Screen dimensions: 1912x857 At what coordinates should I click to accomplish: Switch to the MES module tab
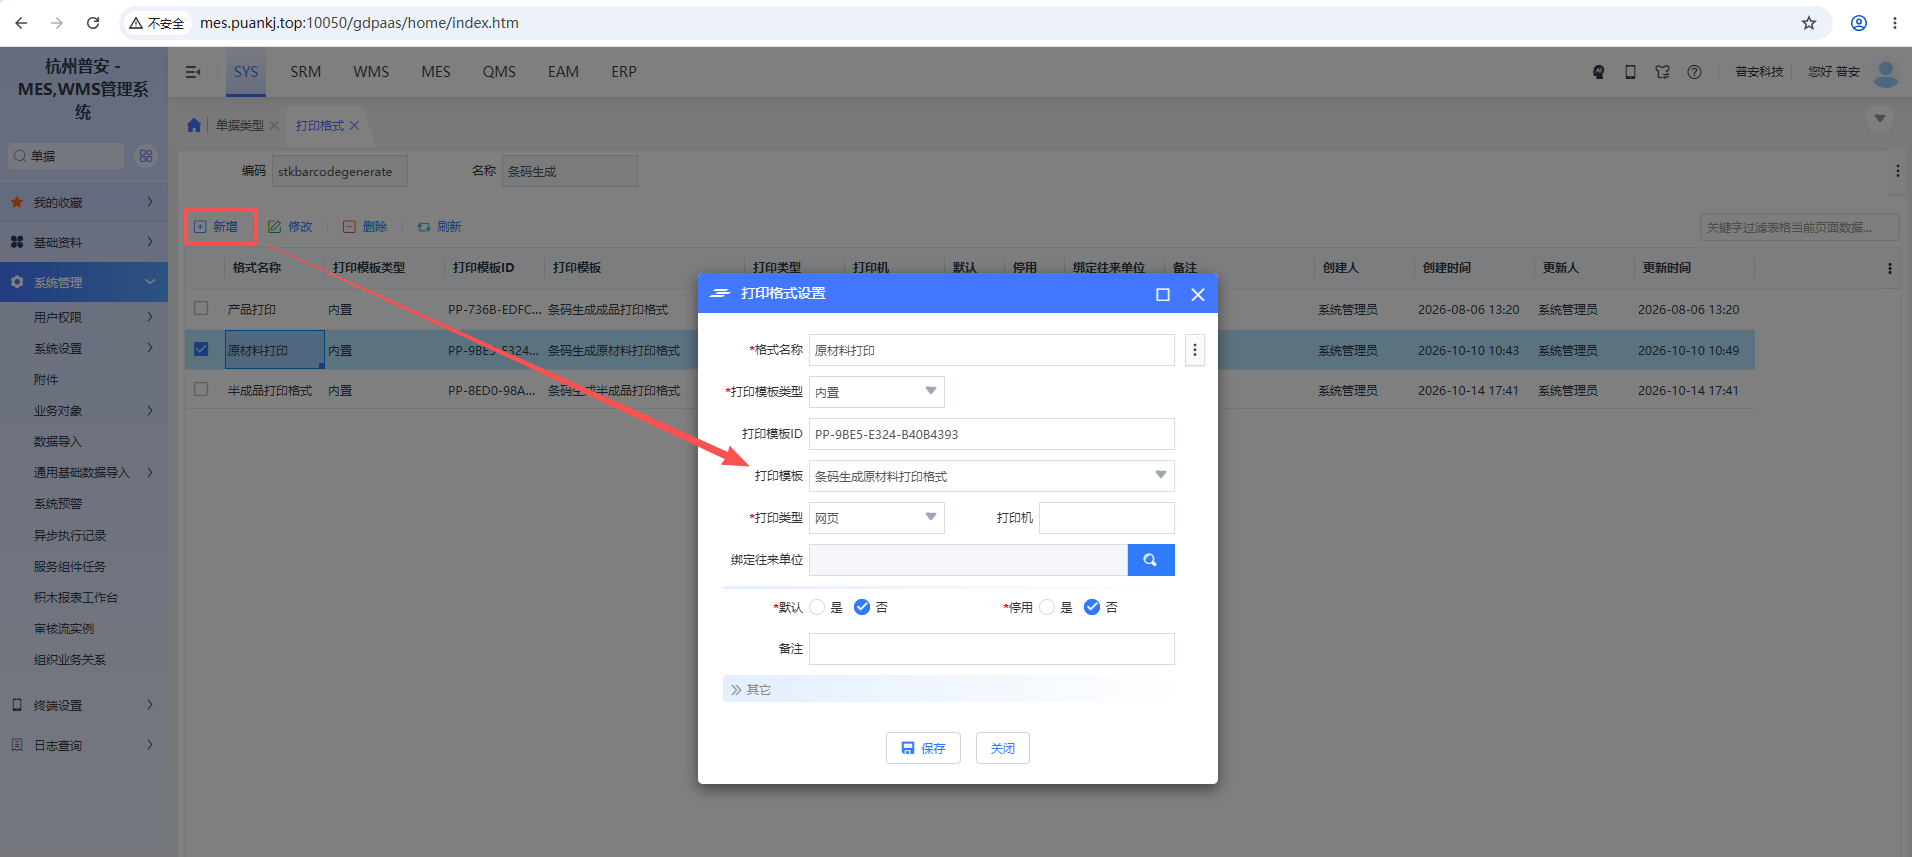[x=436, y=72]
